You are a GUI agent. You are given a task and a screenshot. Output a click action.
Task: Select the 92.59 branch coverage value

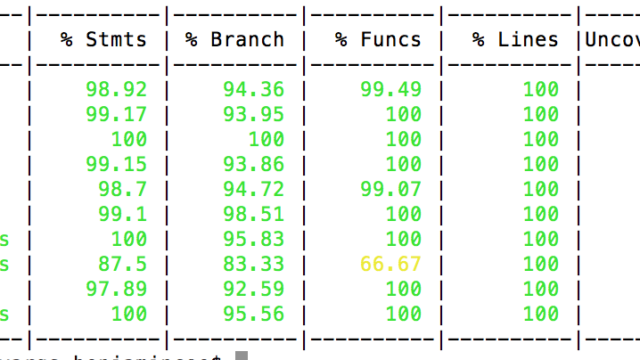[x=253, y=289]
